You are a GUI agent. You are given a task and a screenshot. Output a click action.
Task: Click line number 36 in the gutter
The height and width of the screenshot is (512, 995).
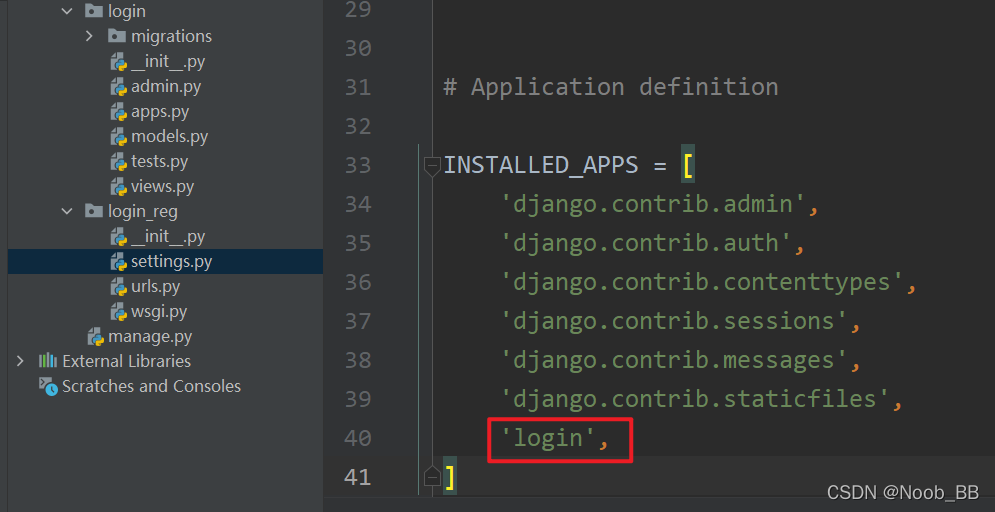(x=359, y=282)
